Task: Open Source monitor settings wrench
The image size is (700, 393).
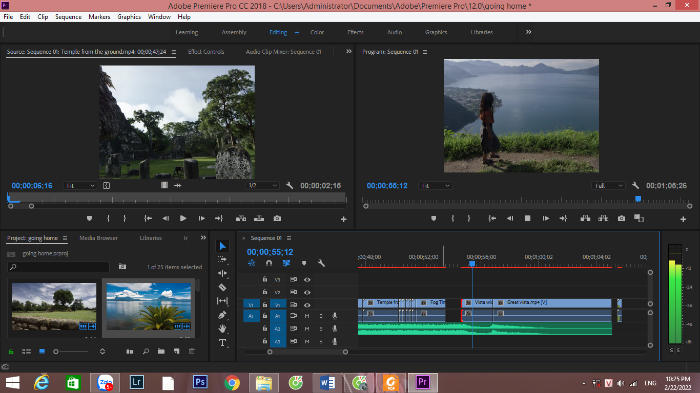Action: tap(289, 185)
